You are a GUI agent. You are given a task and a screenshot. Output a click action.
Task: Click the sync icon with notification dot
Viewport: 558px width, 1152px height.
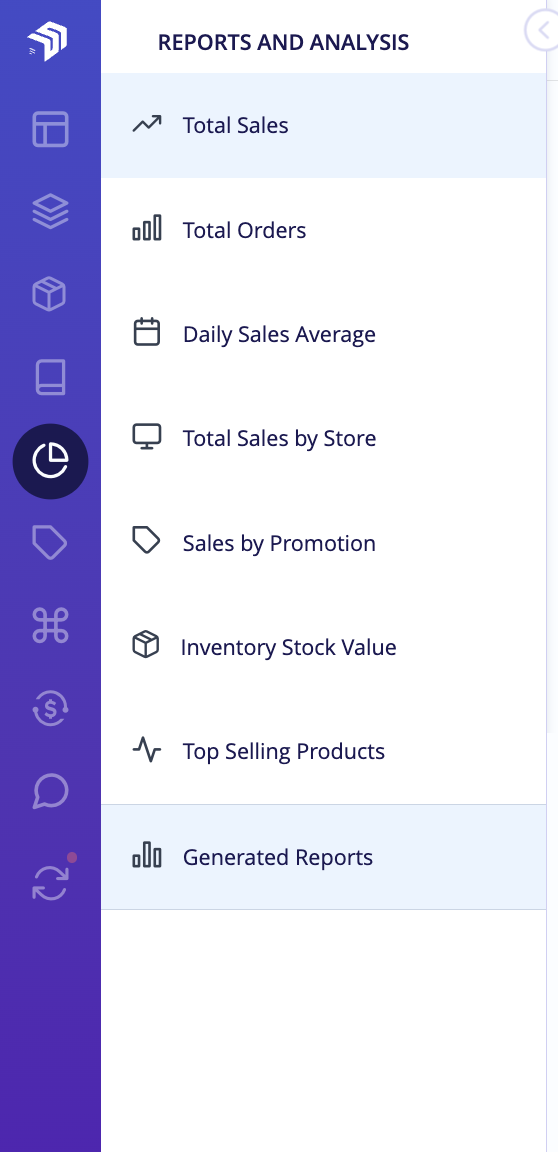(x=51, y=881)
